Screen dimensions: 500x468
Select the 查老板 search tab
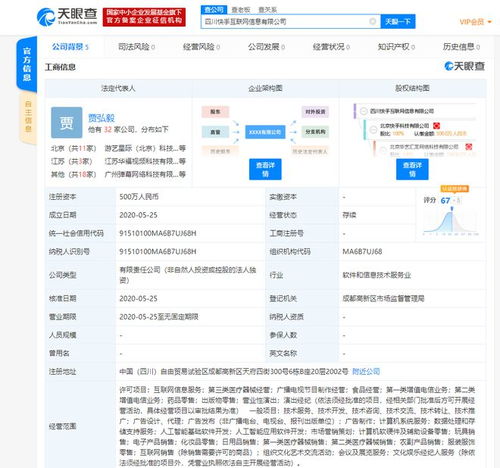(x=241, y=10)
